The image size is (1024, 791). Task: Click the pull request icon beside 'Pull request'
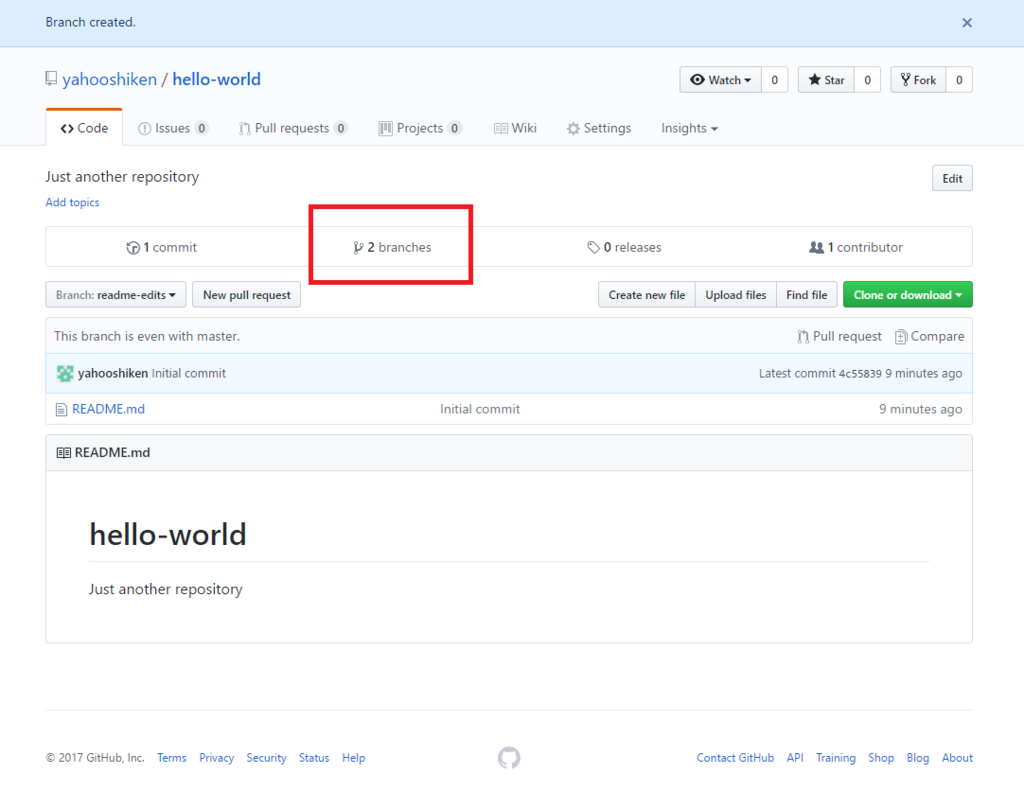tap(803, 337)
